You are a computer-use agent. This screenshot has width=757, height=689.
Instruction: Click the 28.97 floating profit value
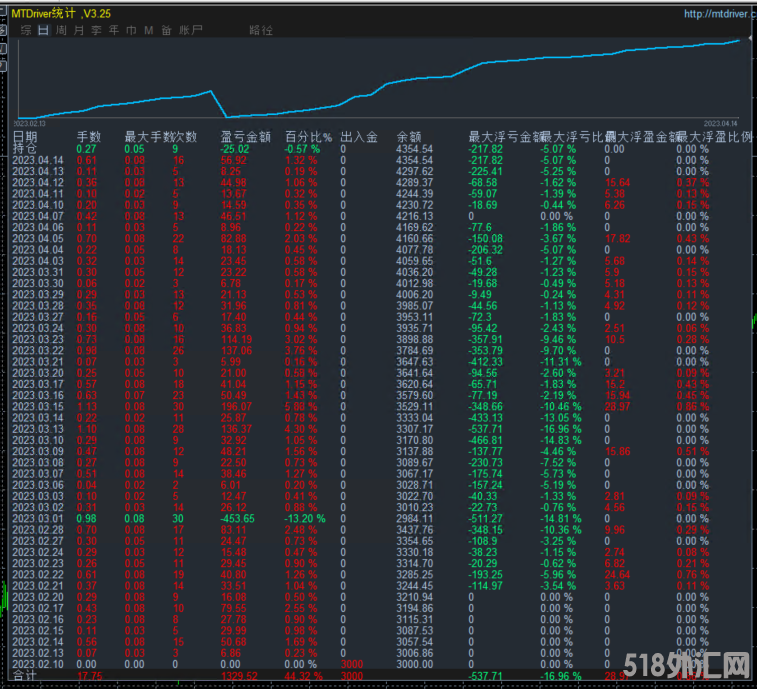coord(617,407)
